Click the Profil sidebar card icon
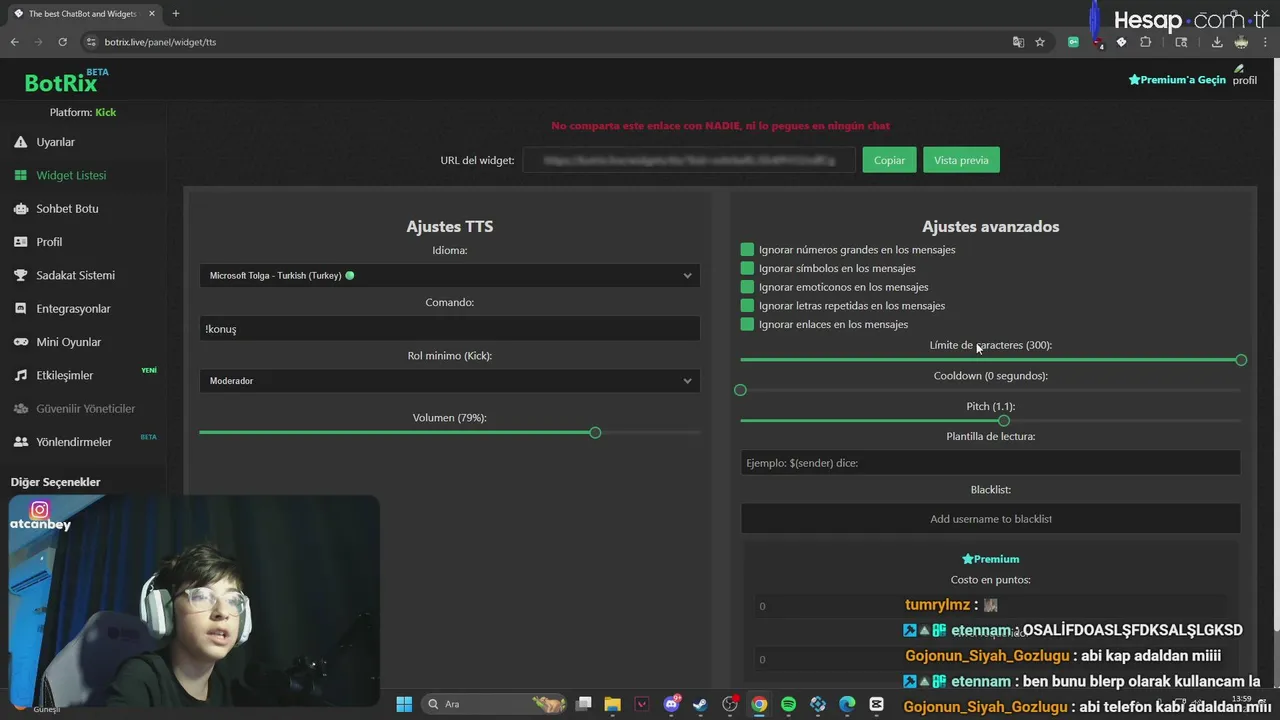This screenshot has width=1280, height=720. pyautogui.click(x=20, y=242)
